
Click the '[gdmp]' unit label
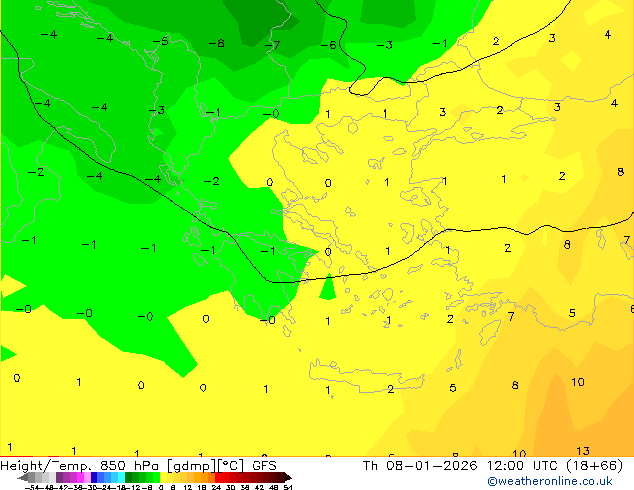tap(192, 467)
